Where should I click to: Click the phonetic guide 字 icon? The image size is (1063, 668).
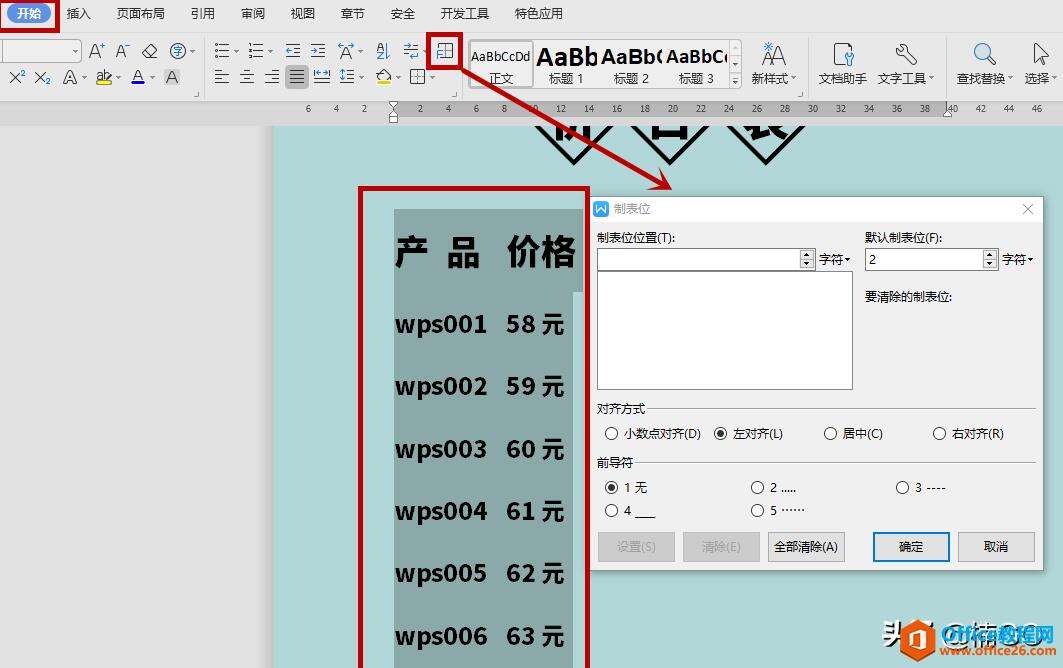point(178,51)
